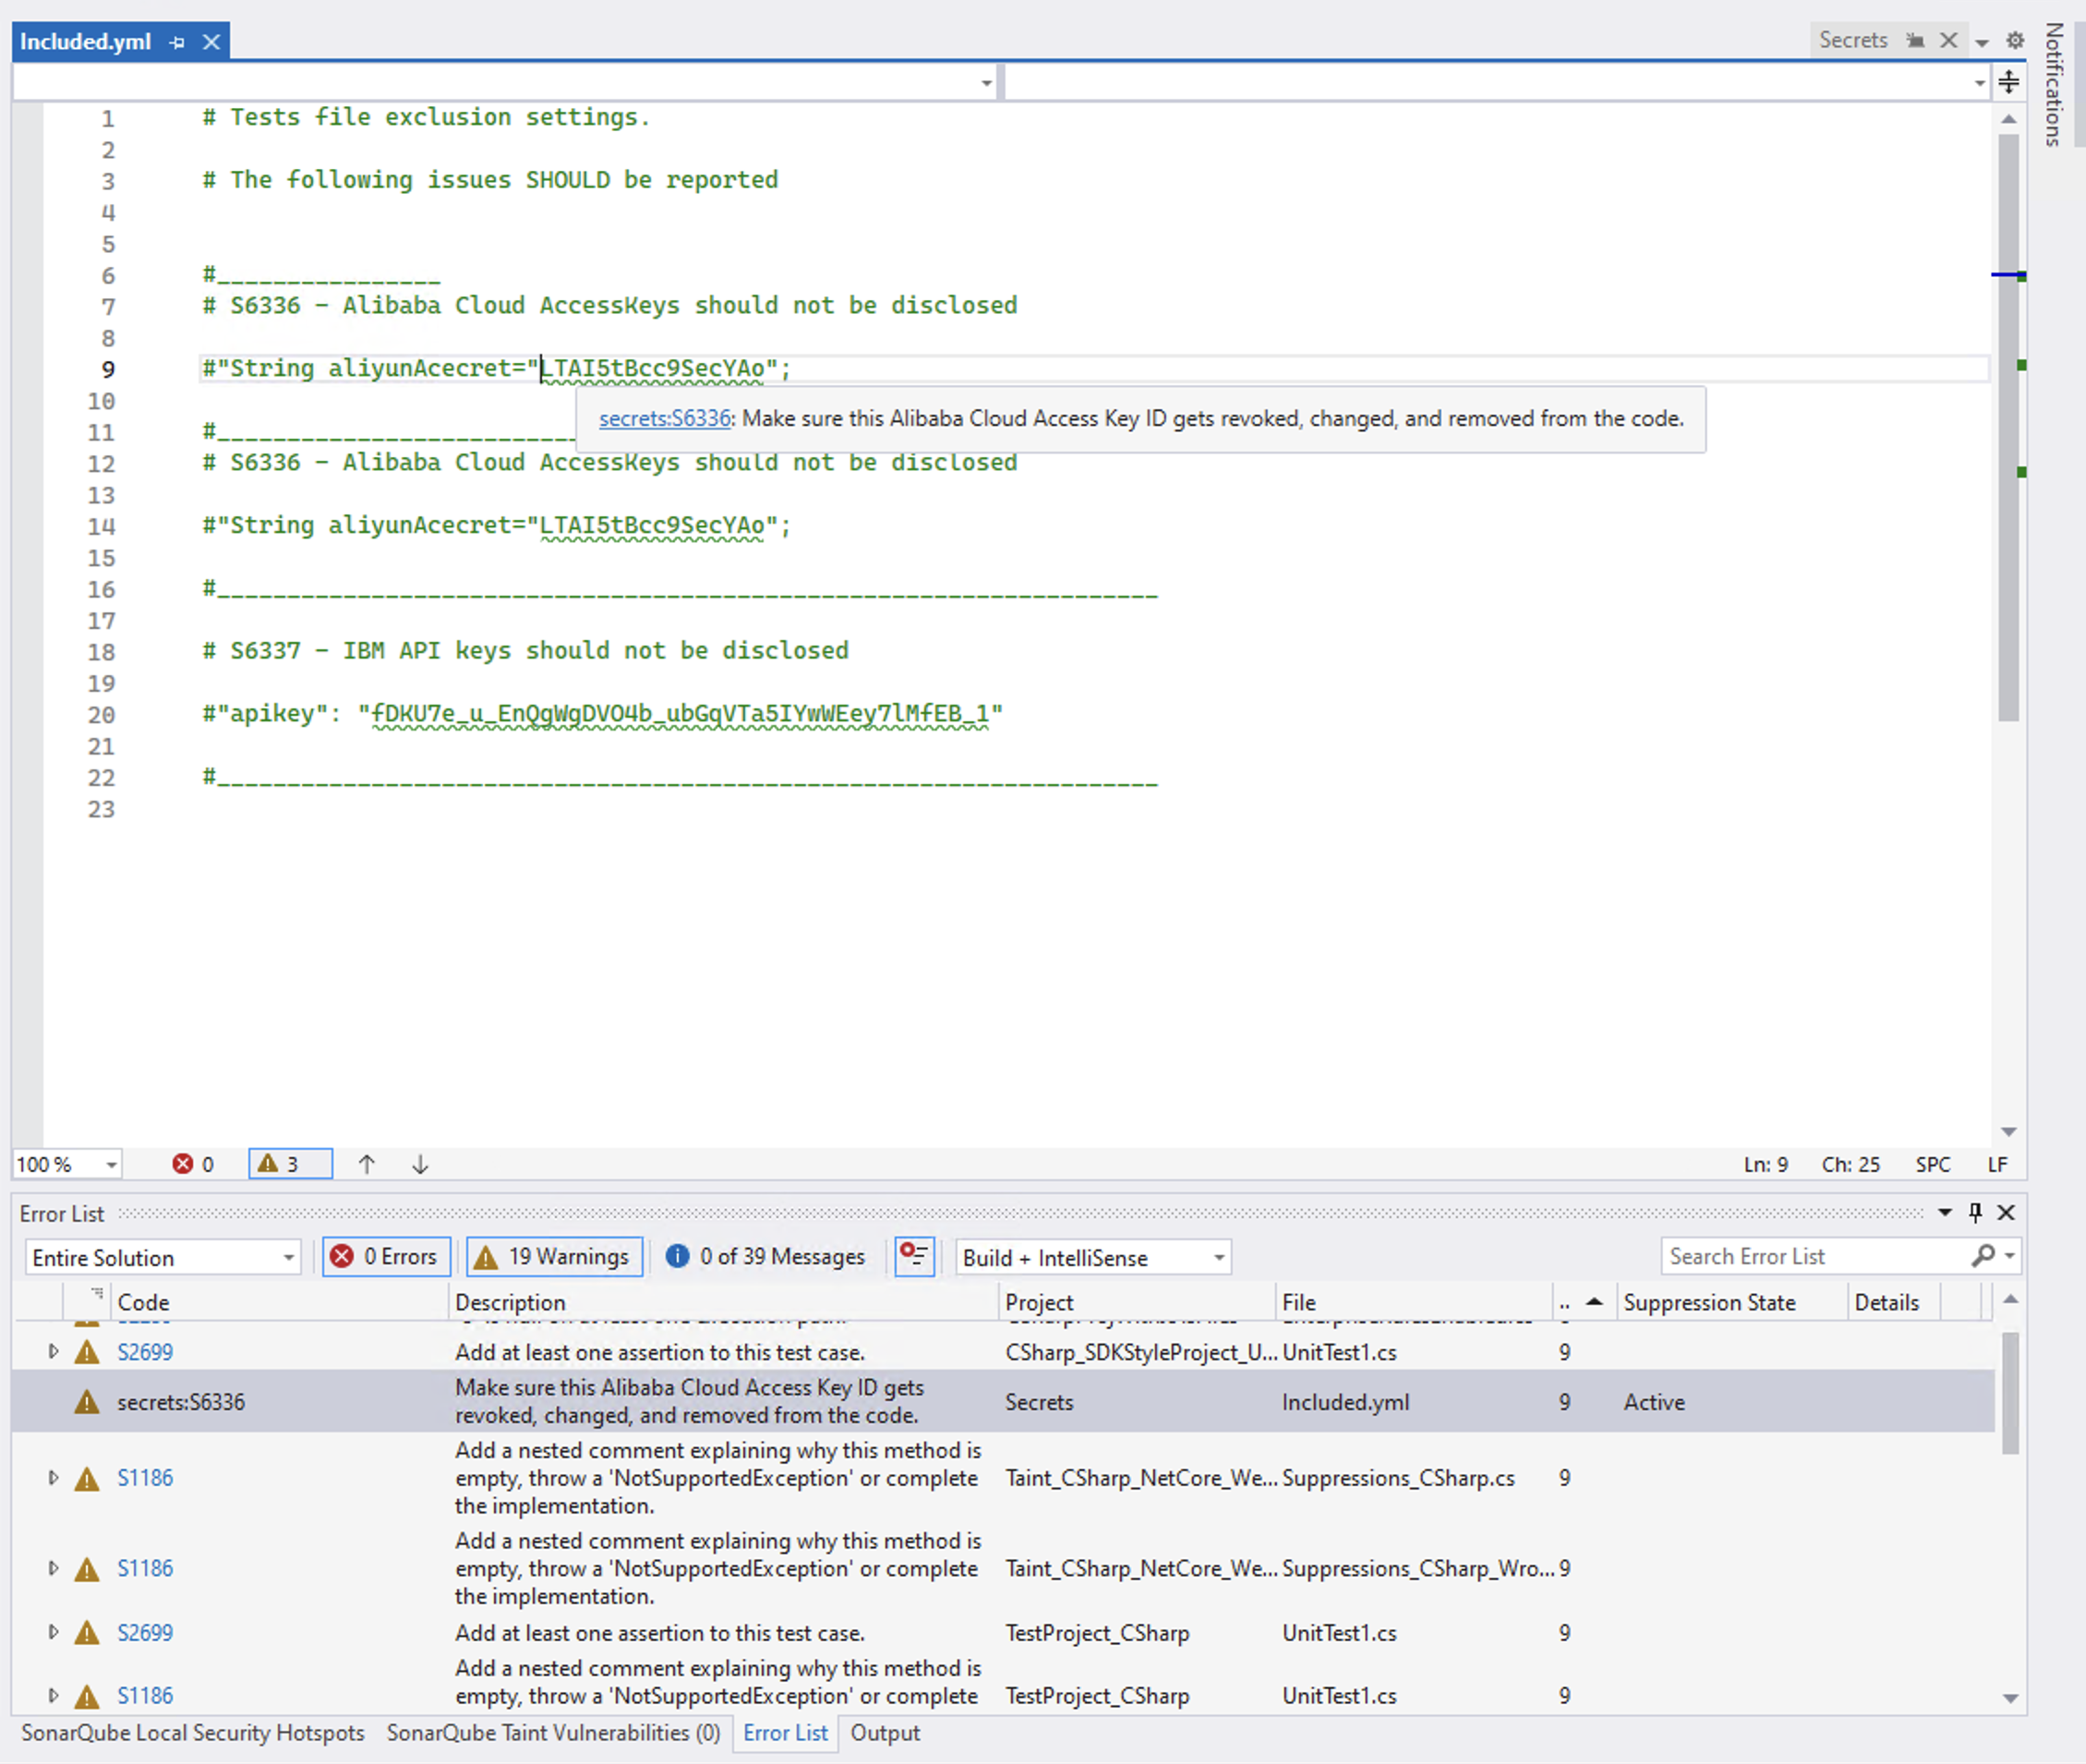The image size is (2086, 1764).
Task: Unpin the Included.yml document tab
Action: click(176, 41)
